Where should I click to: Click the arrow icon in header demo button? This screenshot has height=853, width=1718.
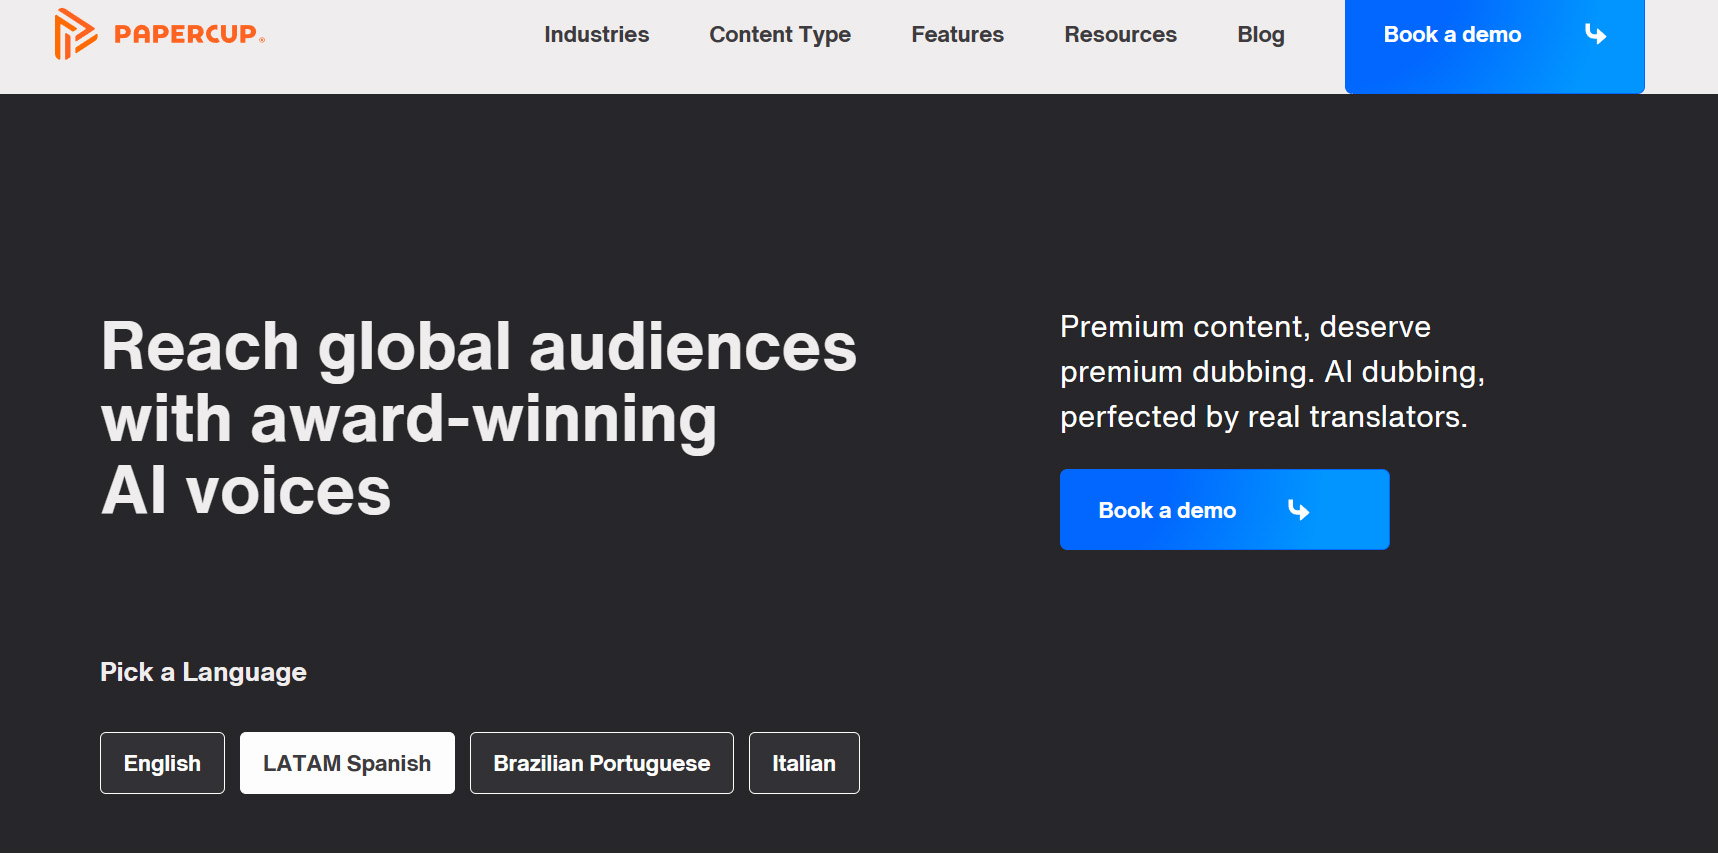(x=1595, y=35)
